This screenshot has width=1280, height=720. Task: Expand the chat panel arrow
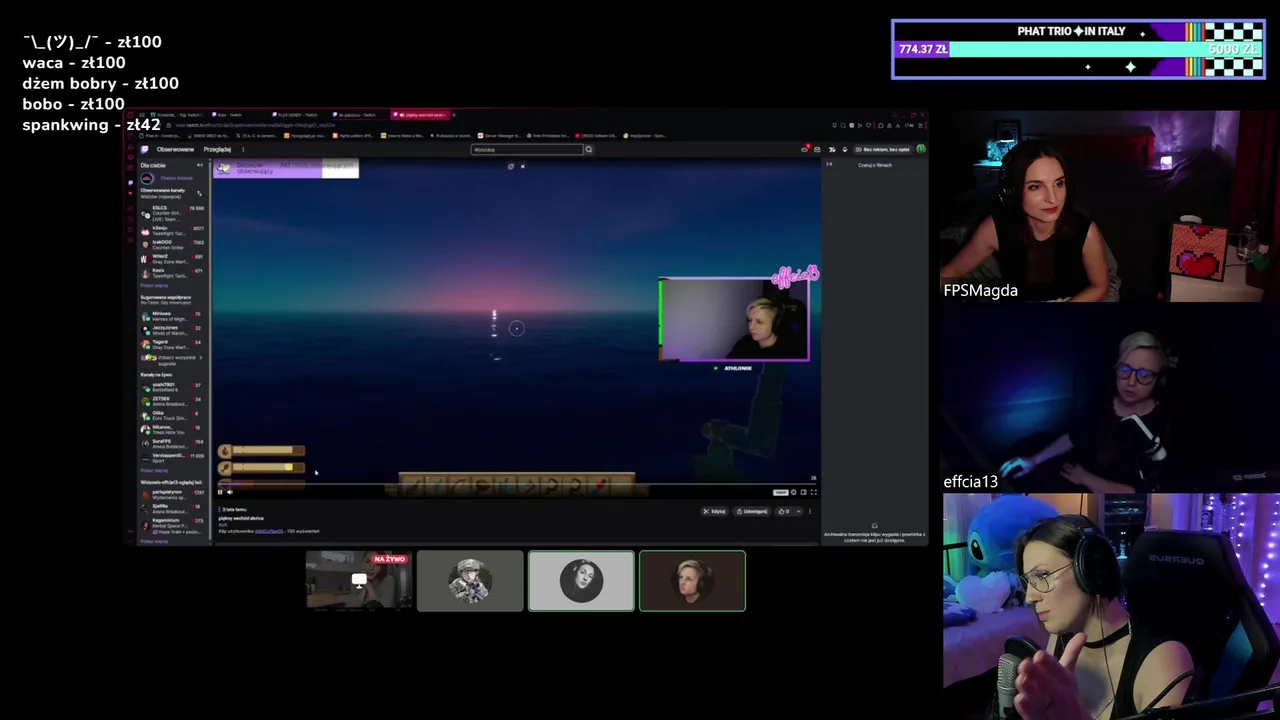tap(829, 164)
